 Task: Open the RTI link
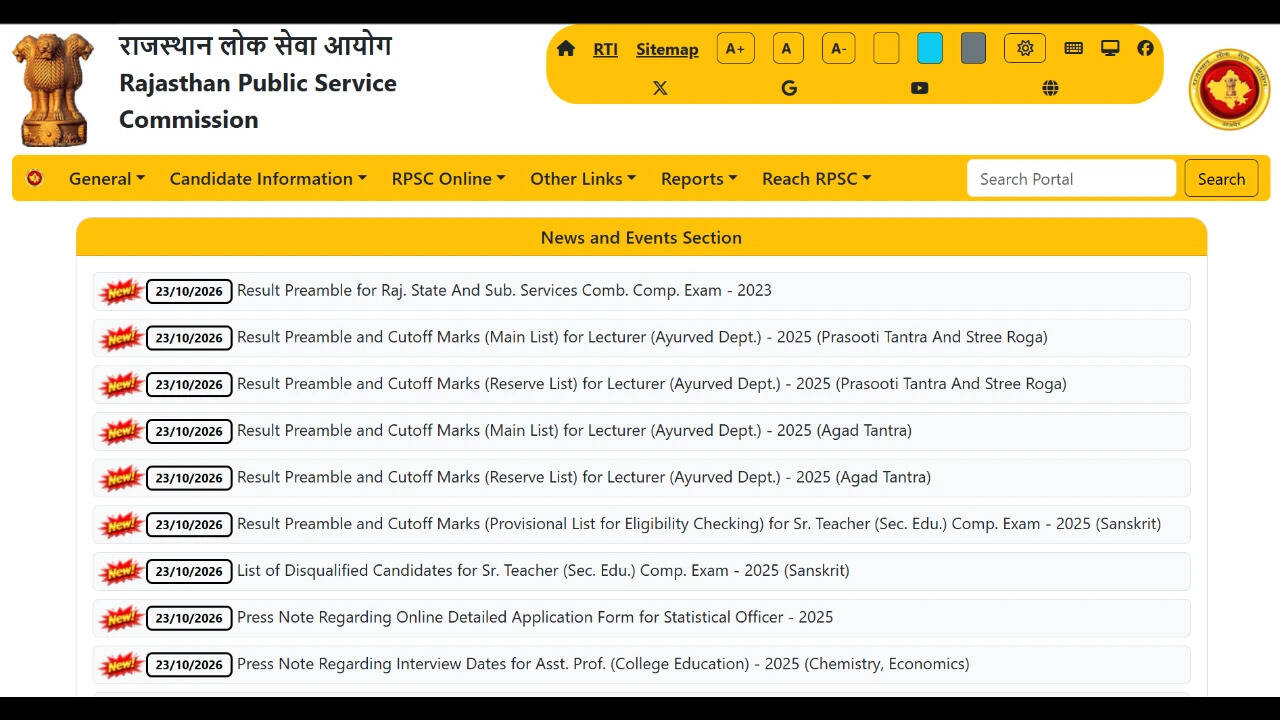tap(605, 49)
